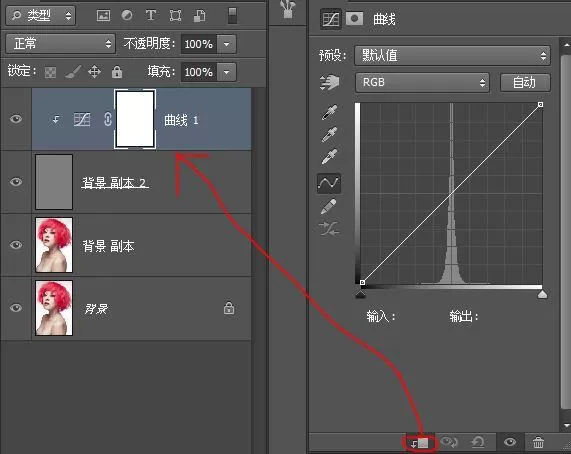The height and width of the screenshot is (454, 571).
Task: Click the black point input slider triangle
Action: coord(361,294)
